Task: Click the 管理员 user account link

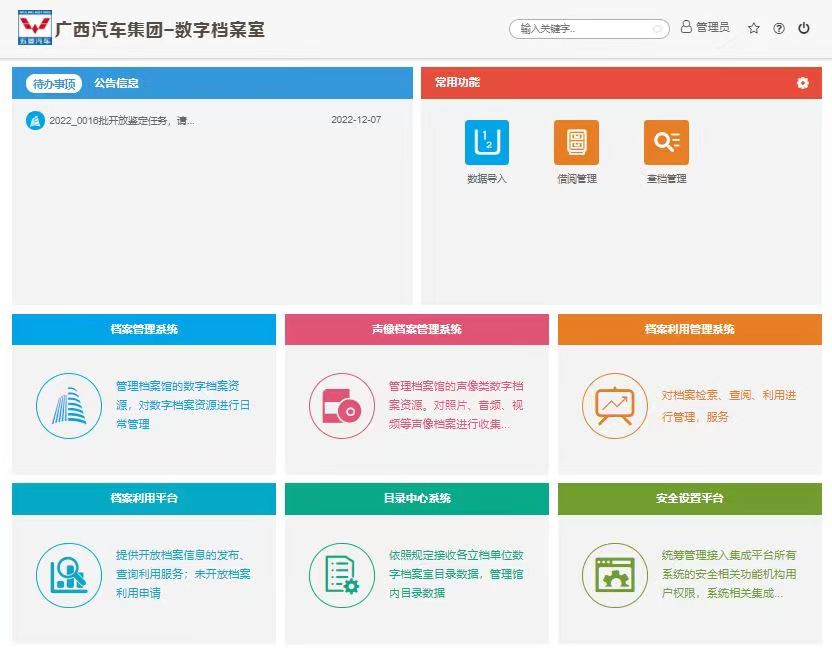Action: point(705,28)
